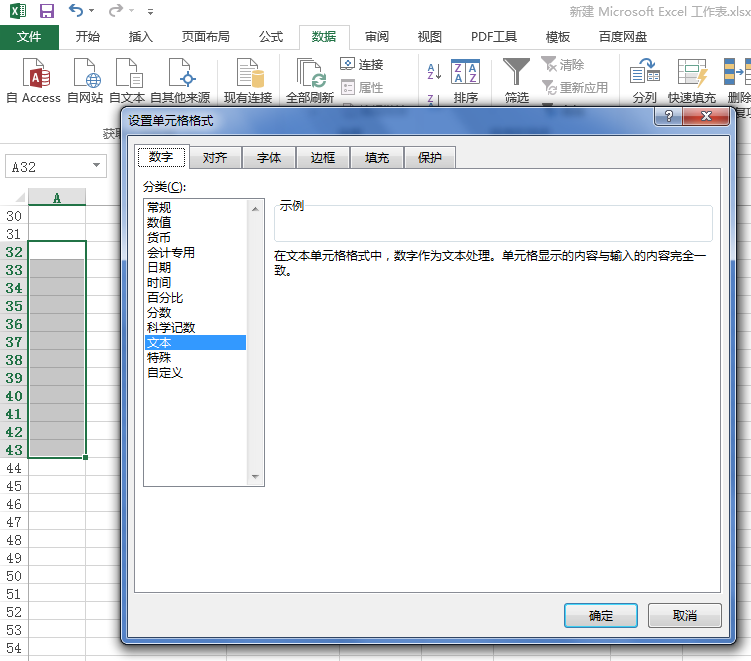Click the Save icon in quick access toolbar
This screenshot has height=661, width=751.
[46, 11]
